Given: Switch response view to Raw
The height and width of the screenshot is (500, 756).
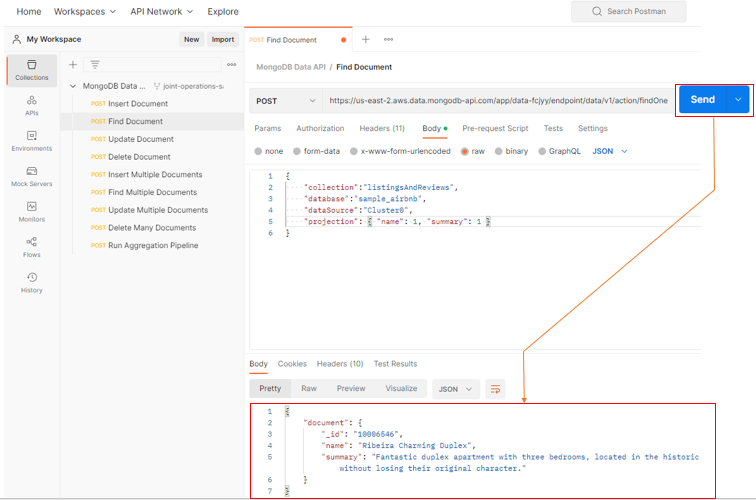Looking at the screenshot, I should pos(309,389).
